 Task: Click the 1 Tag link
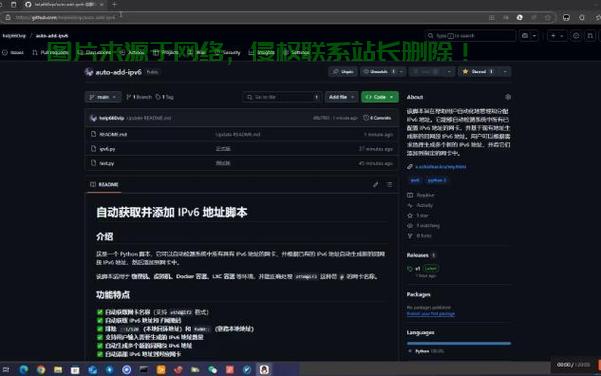coord(165,97)
